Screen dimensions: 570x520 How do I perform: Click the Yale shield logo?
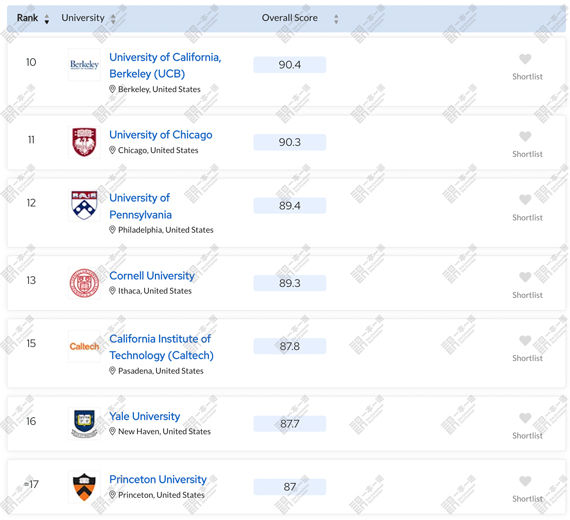click(84, 424)
